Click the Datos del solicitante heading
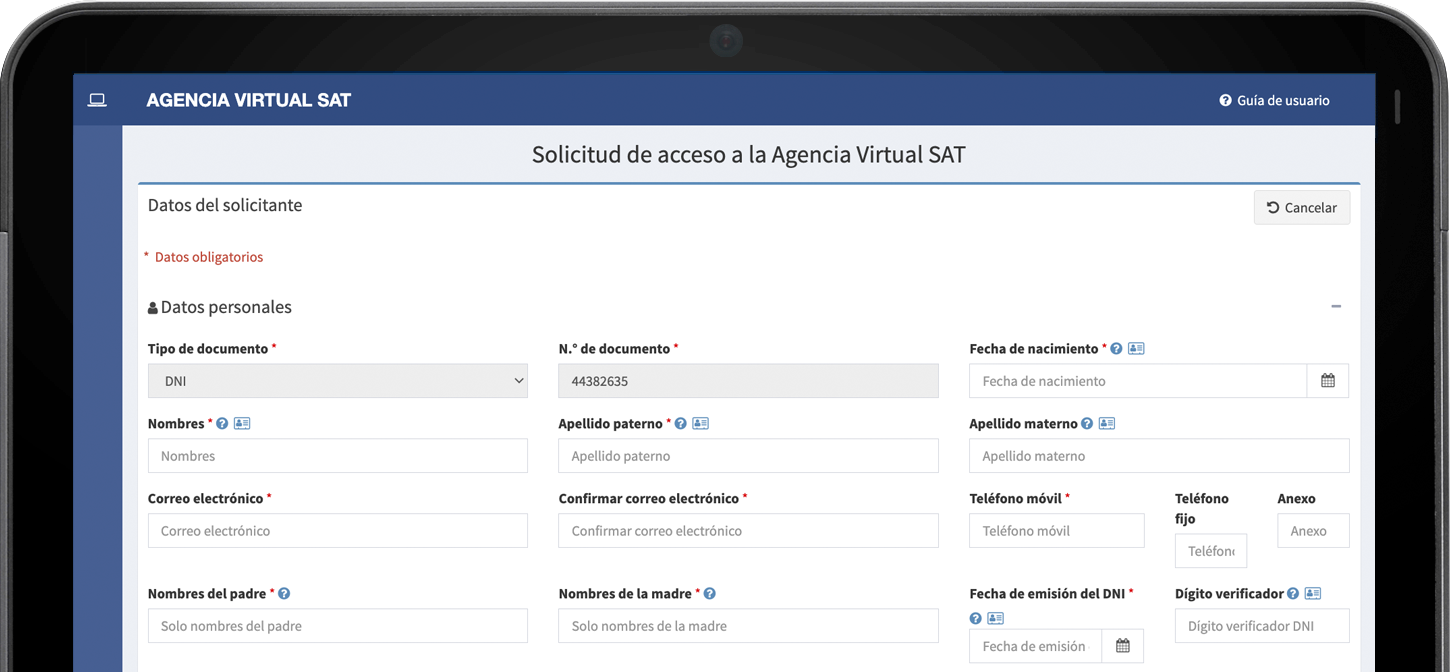 tap(225, 205)
